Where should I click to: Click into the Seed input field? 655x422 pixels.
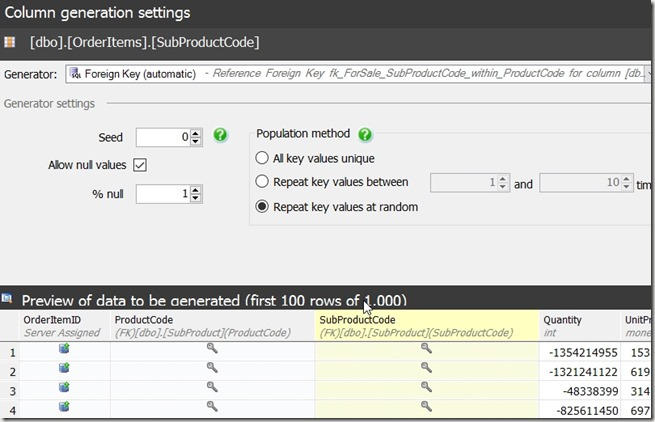coord(160,137)
